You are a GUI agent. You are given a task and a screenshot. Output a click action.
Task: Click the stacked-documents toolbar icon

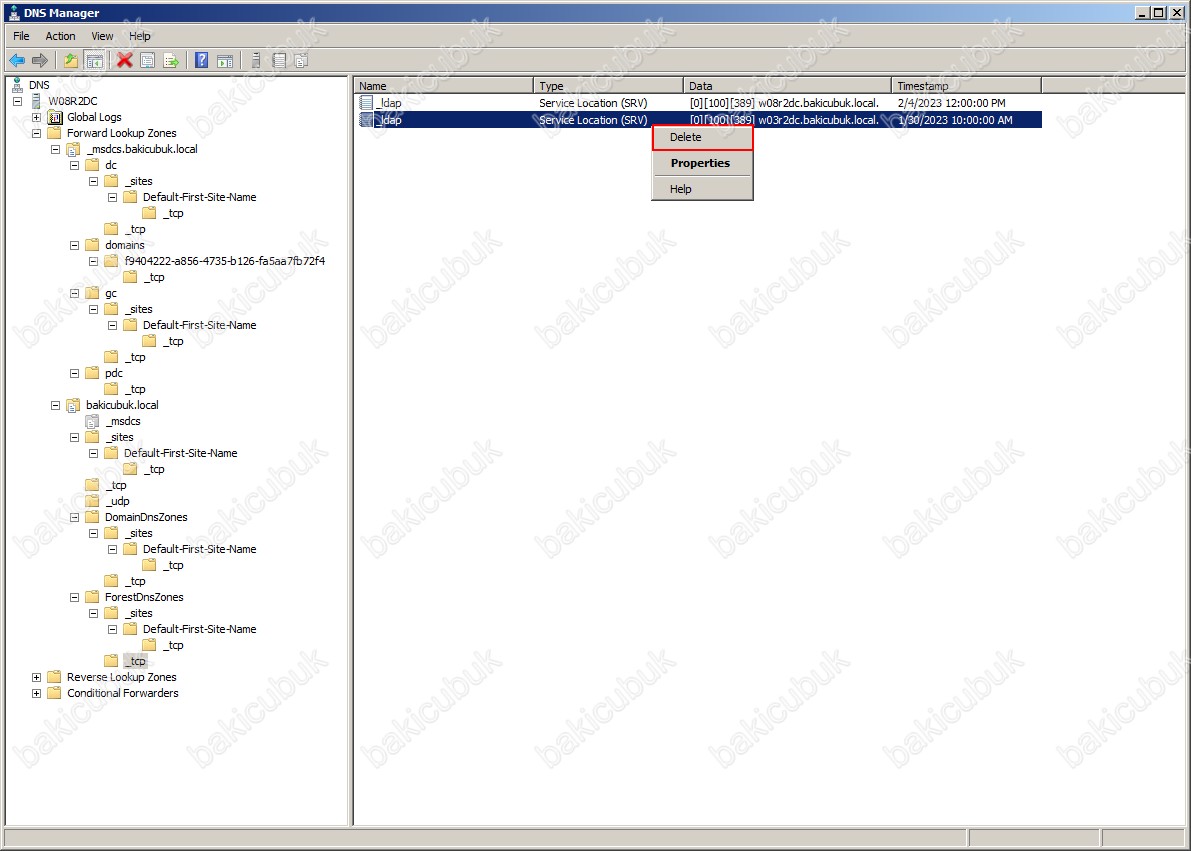[x=302, y=60]
